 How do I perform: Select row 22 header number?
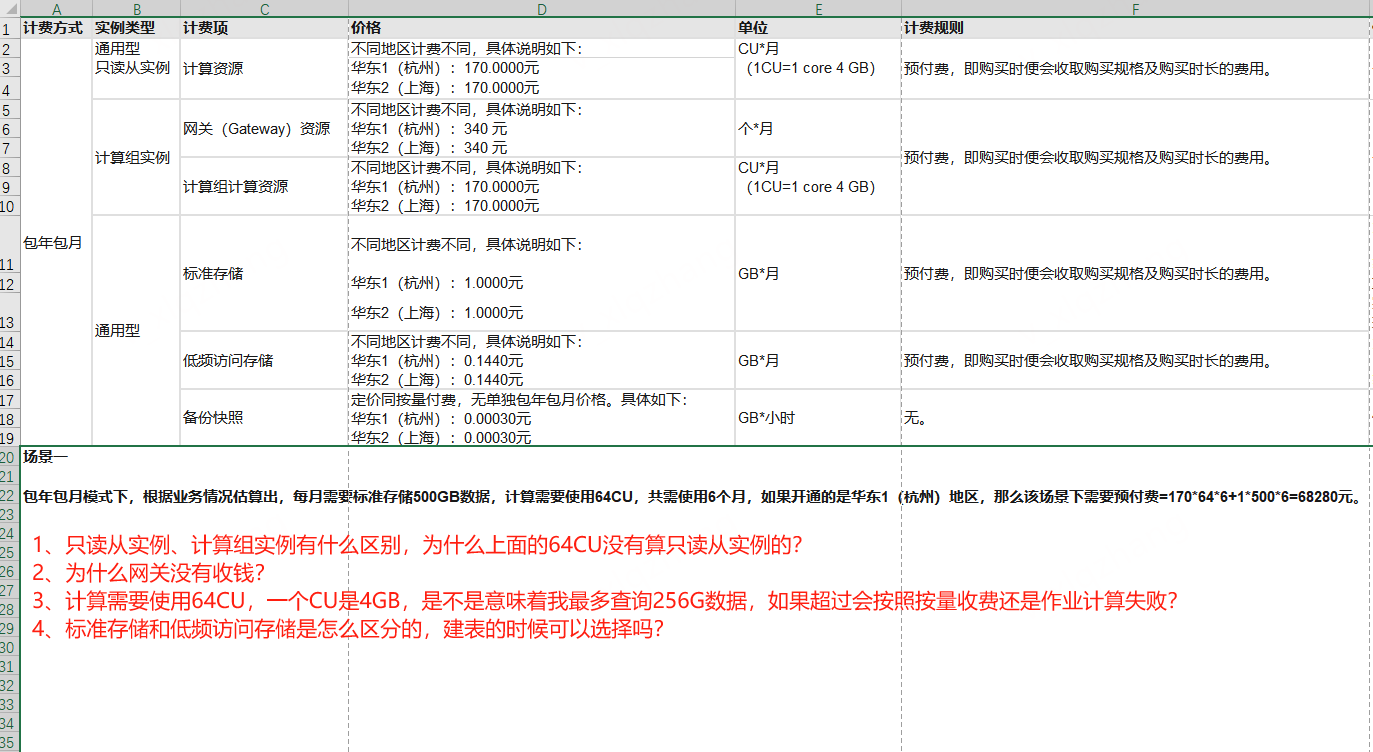10,496
